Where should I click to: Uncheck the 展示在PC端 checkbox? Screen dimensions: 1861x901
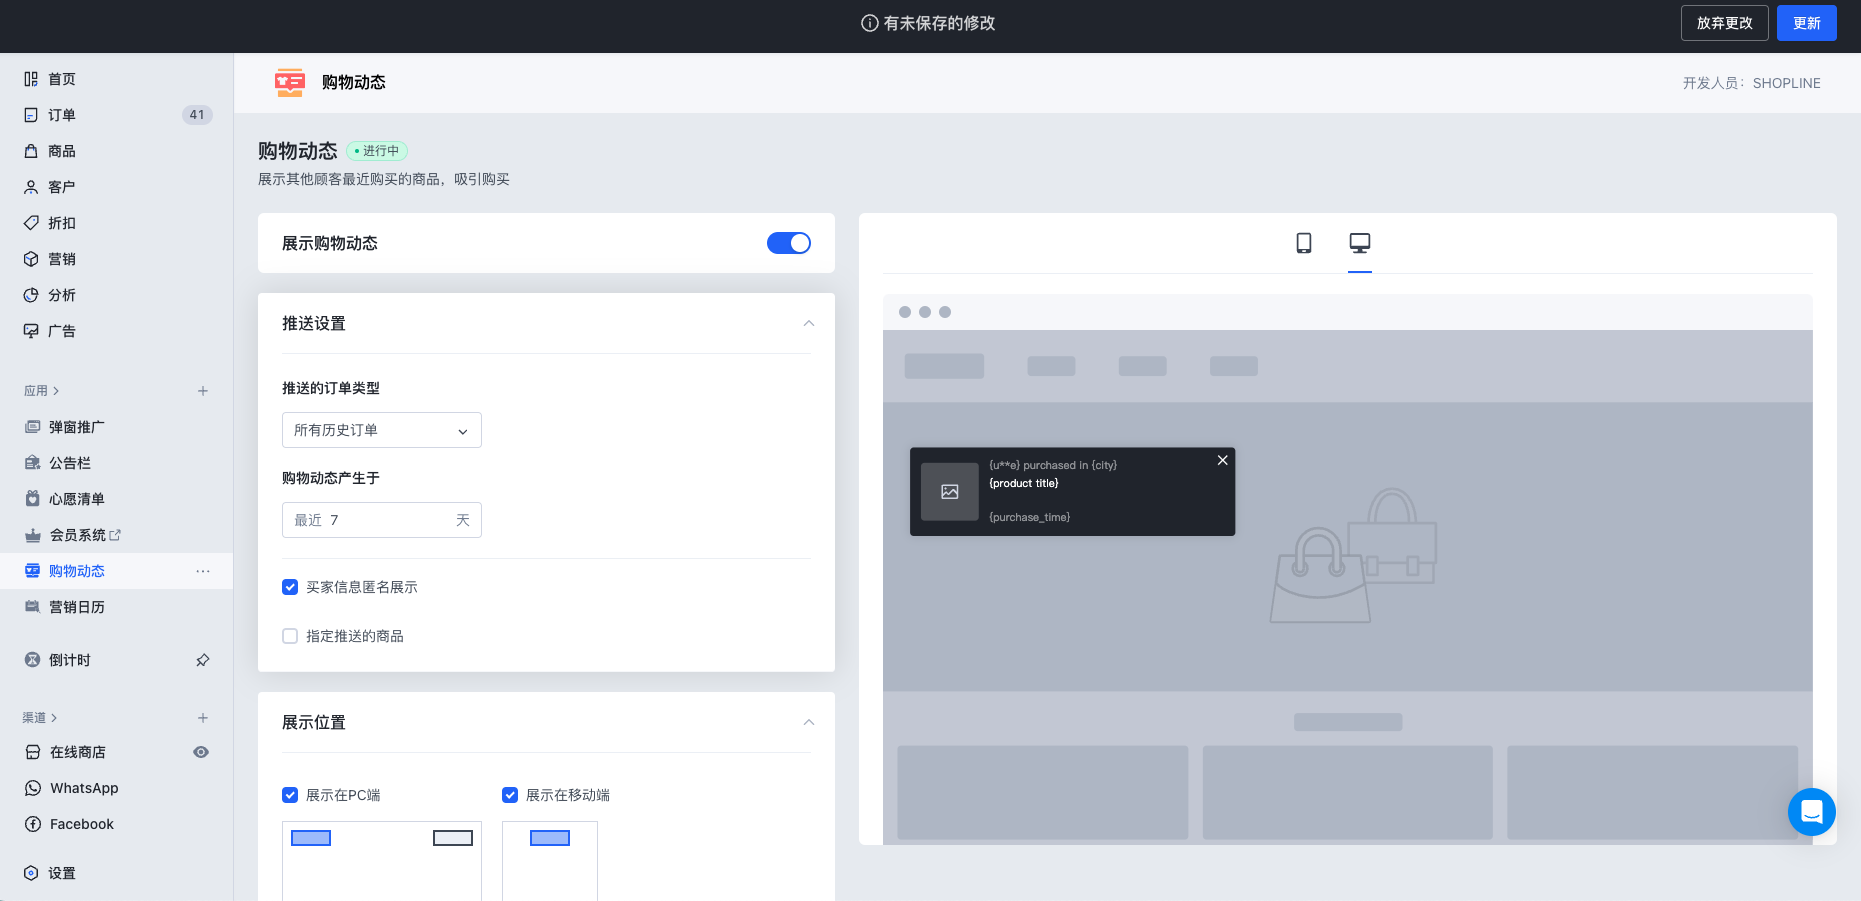click(290, 795)
